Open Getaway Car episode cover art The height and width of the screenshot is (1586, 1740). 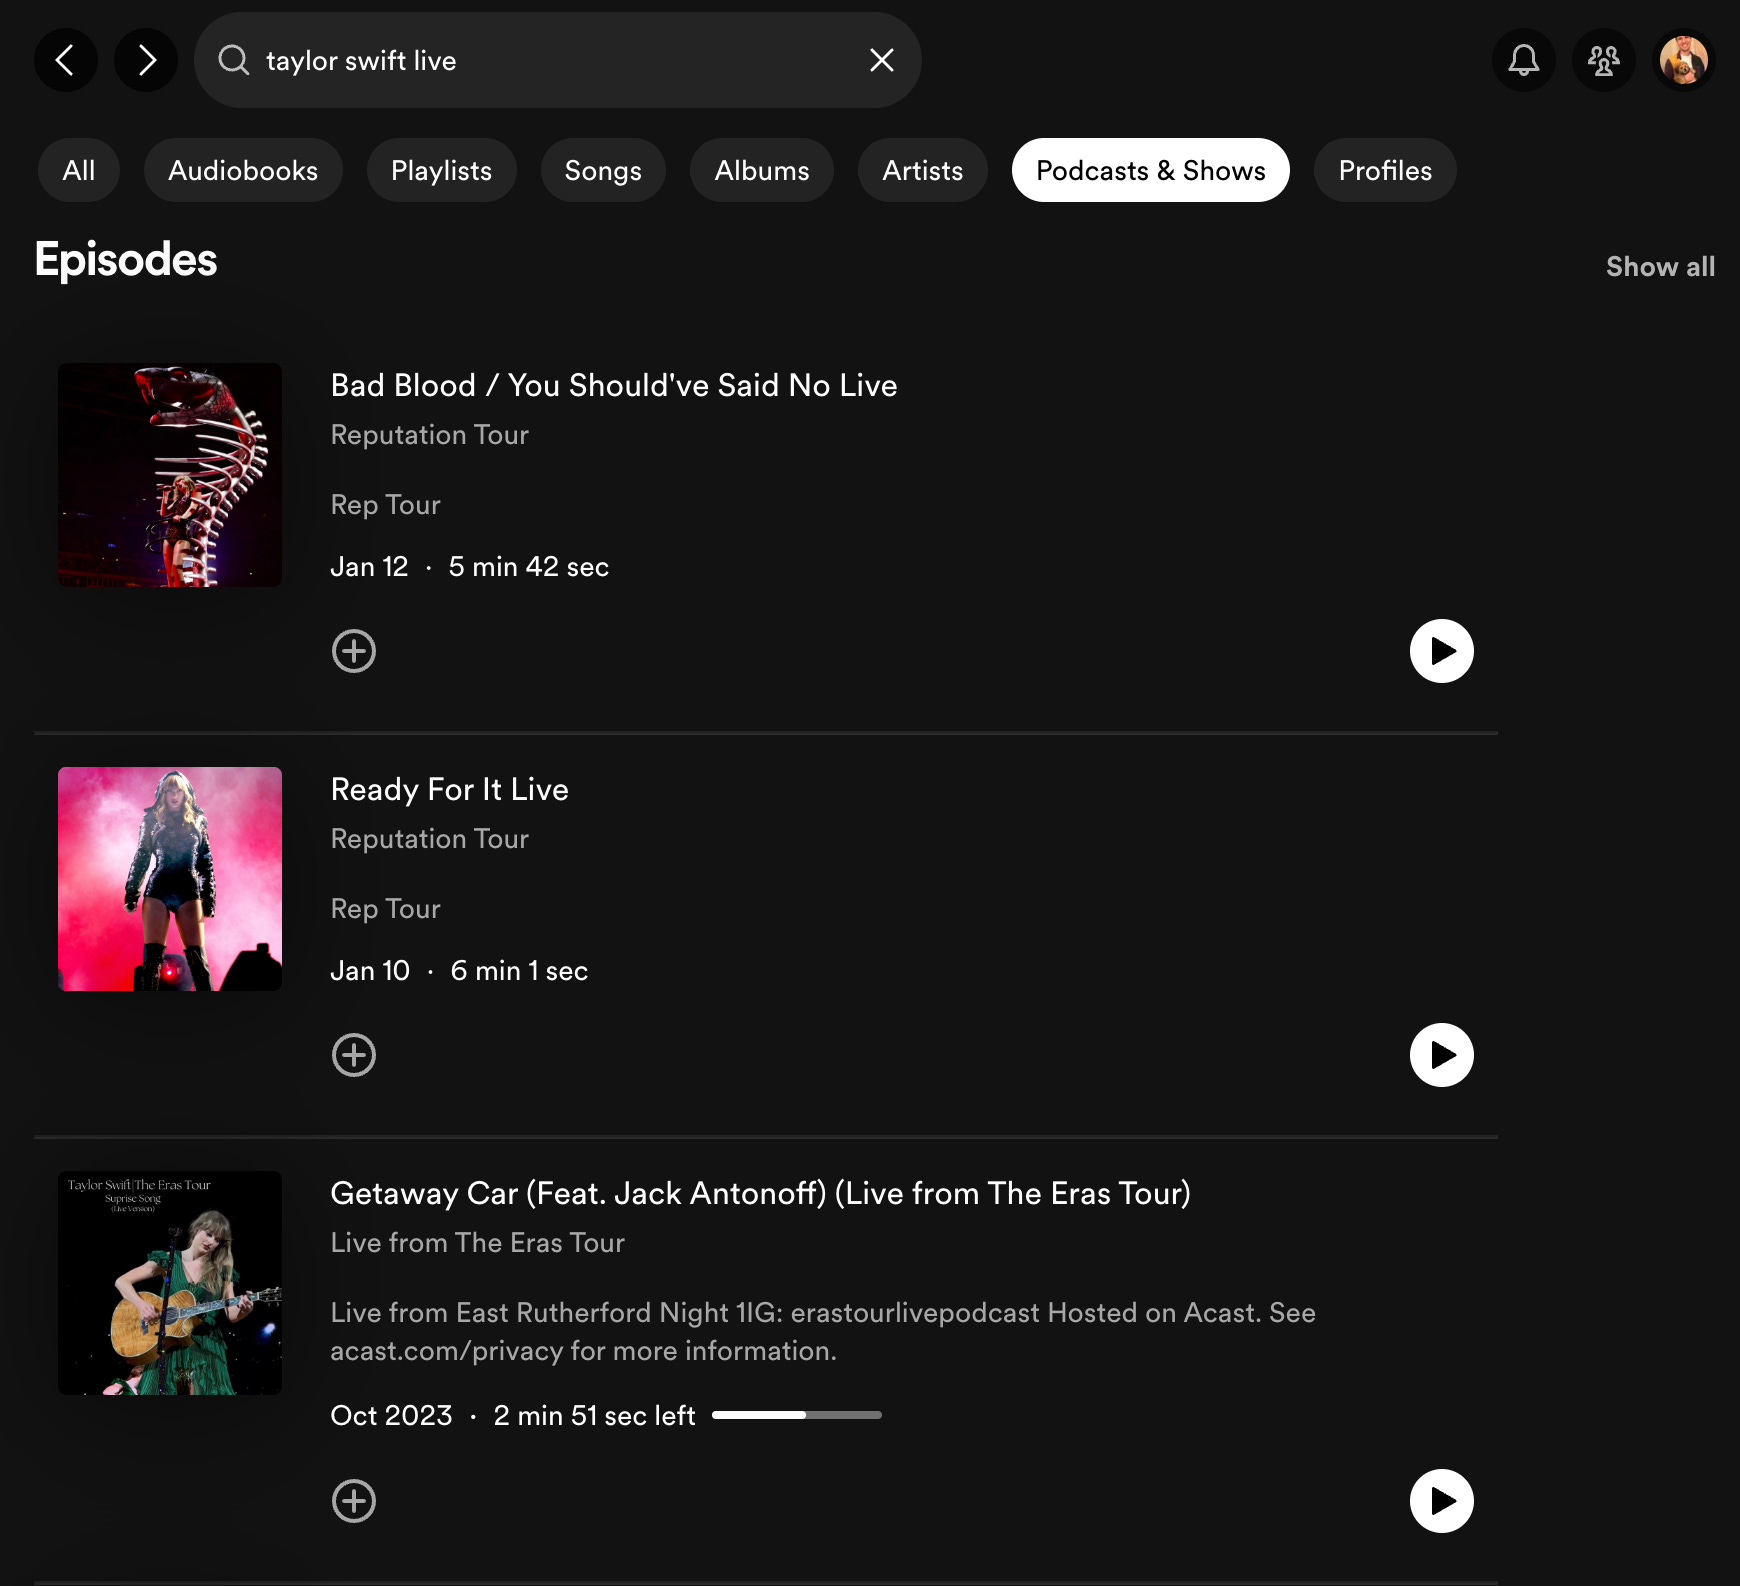pyautogui.click(x=170, y=1283)
